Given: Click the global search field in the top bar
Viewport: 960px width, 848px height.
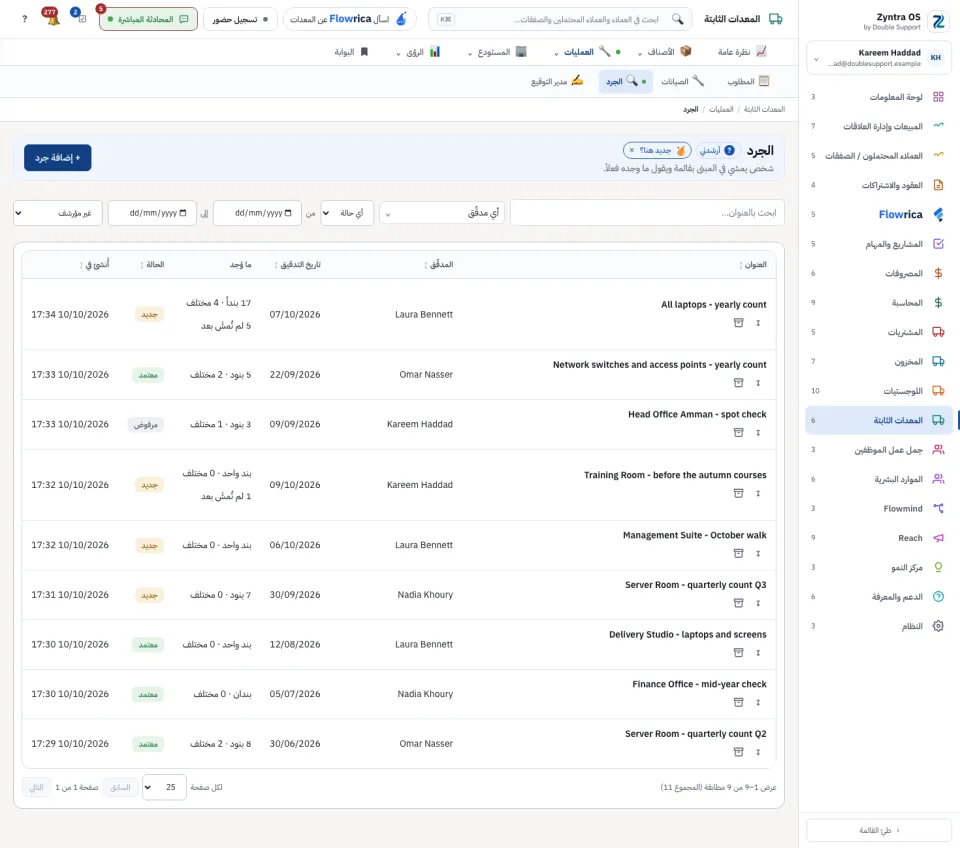Looking at the screenshot, I should 560,19.
